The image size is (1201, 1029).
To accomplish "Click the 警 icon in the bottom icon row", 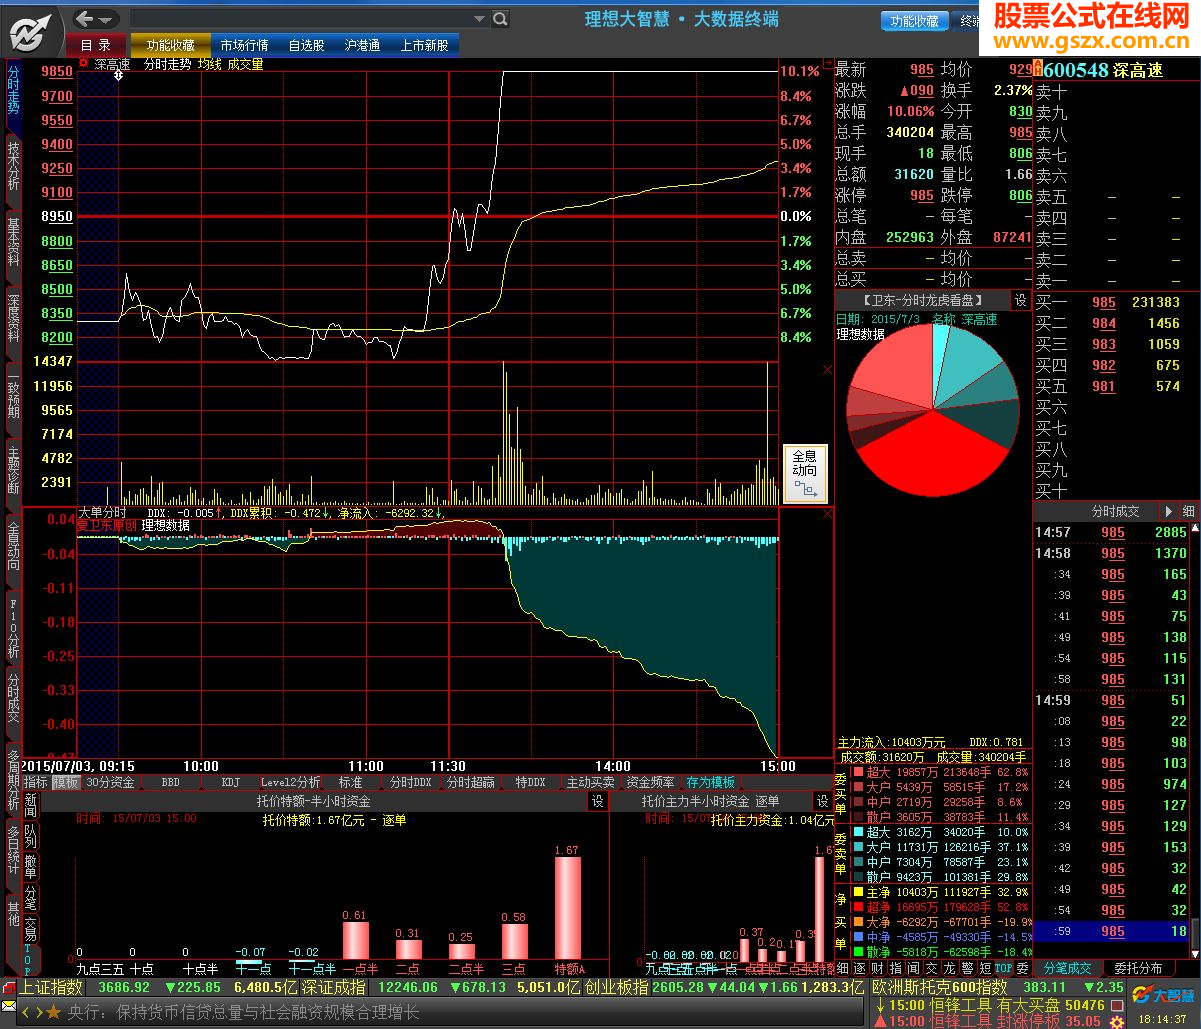I will (x=968, y=968).
